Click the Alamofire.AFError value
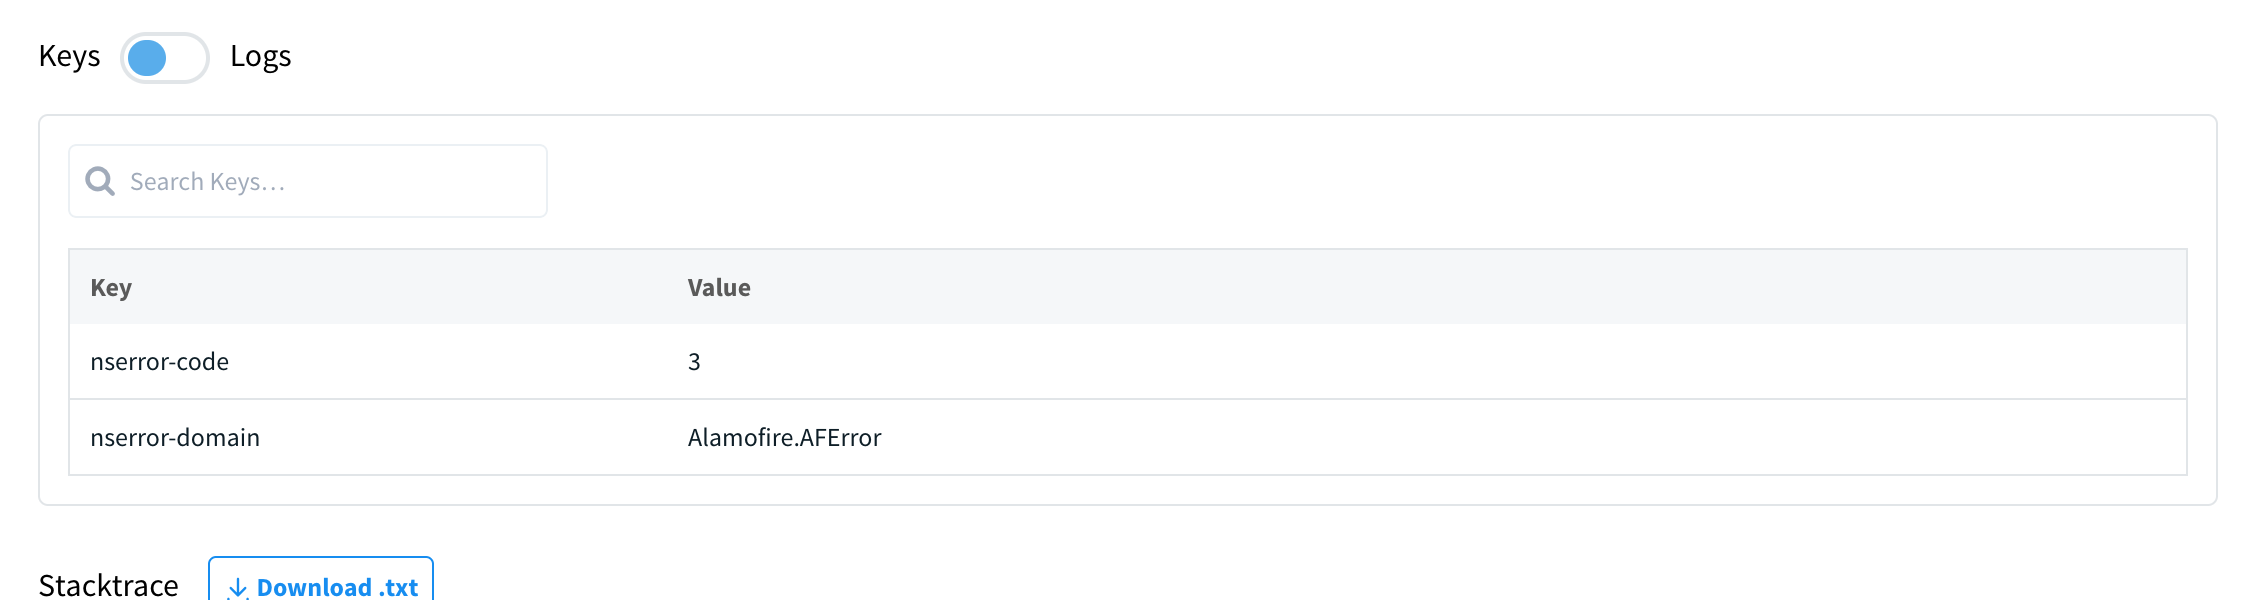The height and width of the screenshot is (600, 2244). (x=785, y=437)
